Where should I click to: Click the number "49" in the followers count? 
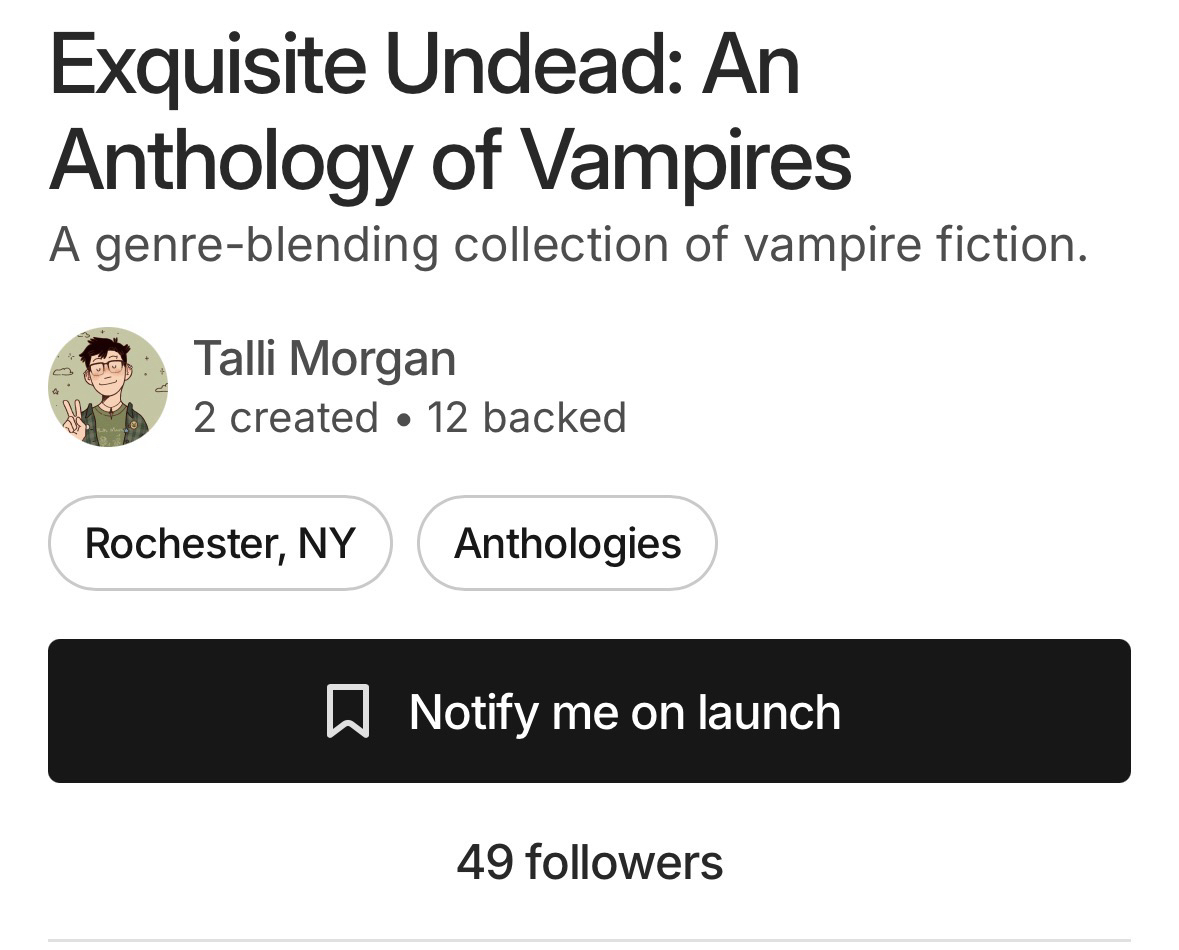pyautogui.click(x=486, y=862)
